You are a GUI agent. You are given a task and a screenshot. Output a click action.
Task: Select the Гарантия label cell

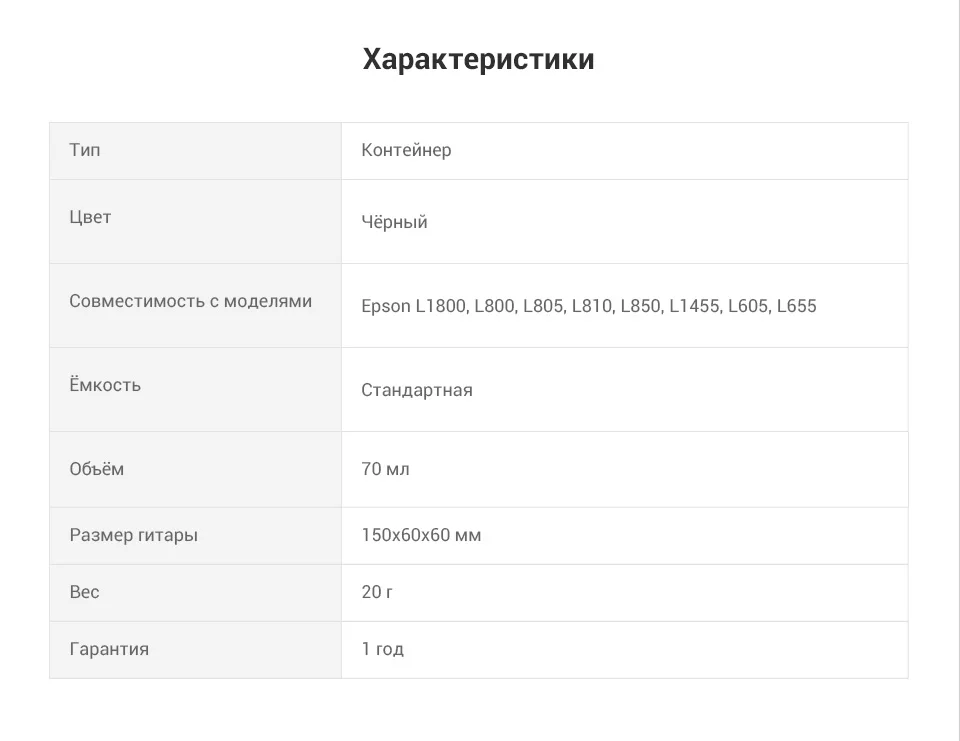click(x=195, y=650)
